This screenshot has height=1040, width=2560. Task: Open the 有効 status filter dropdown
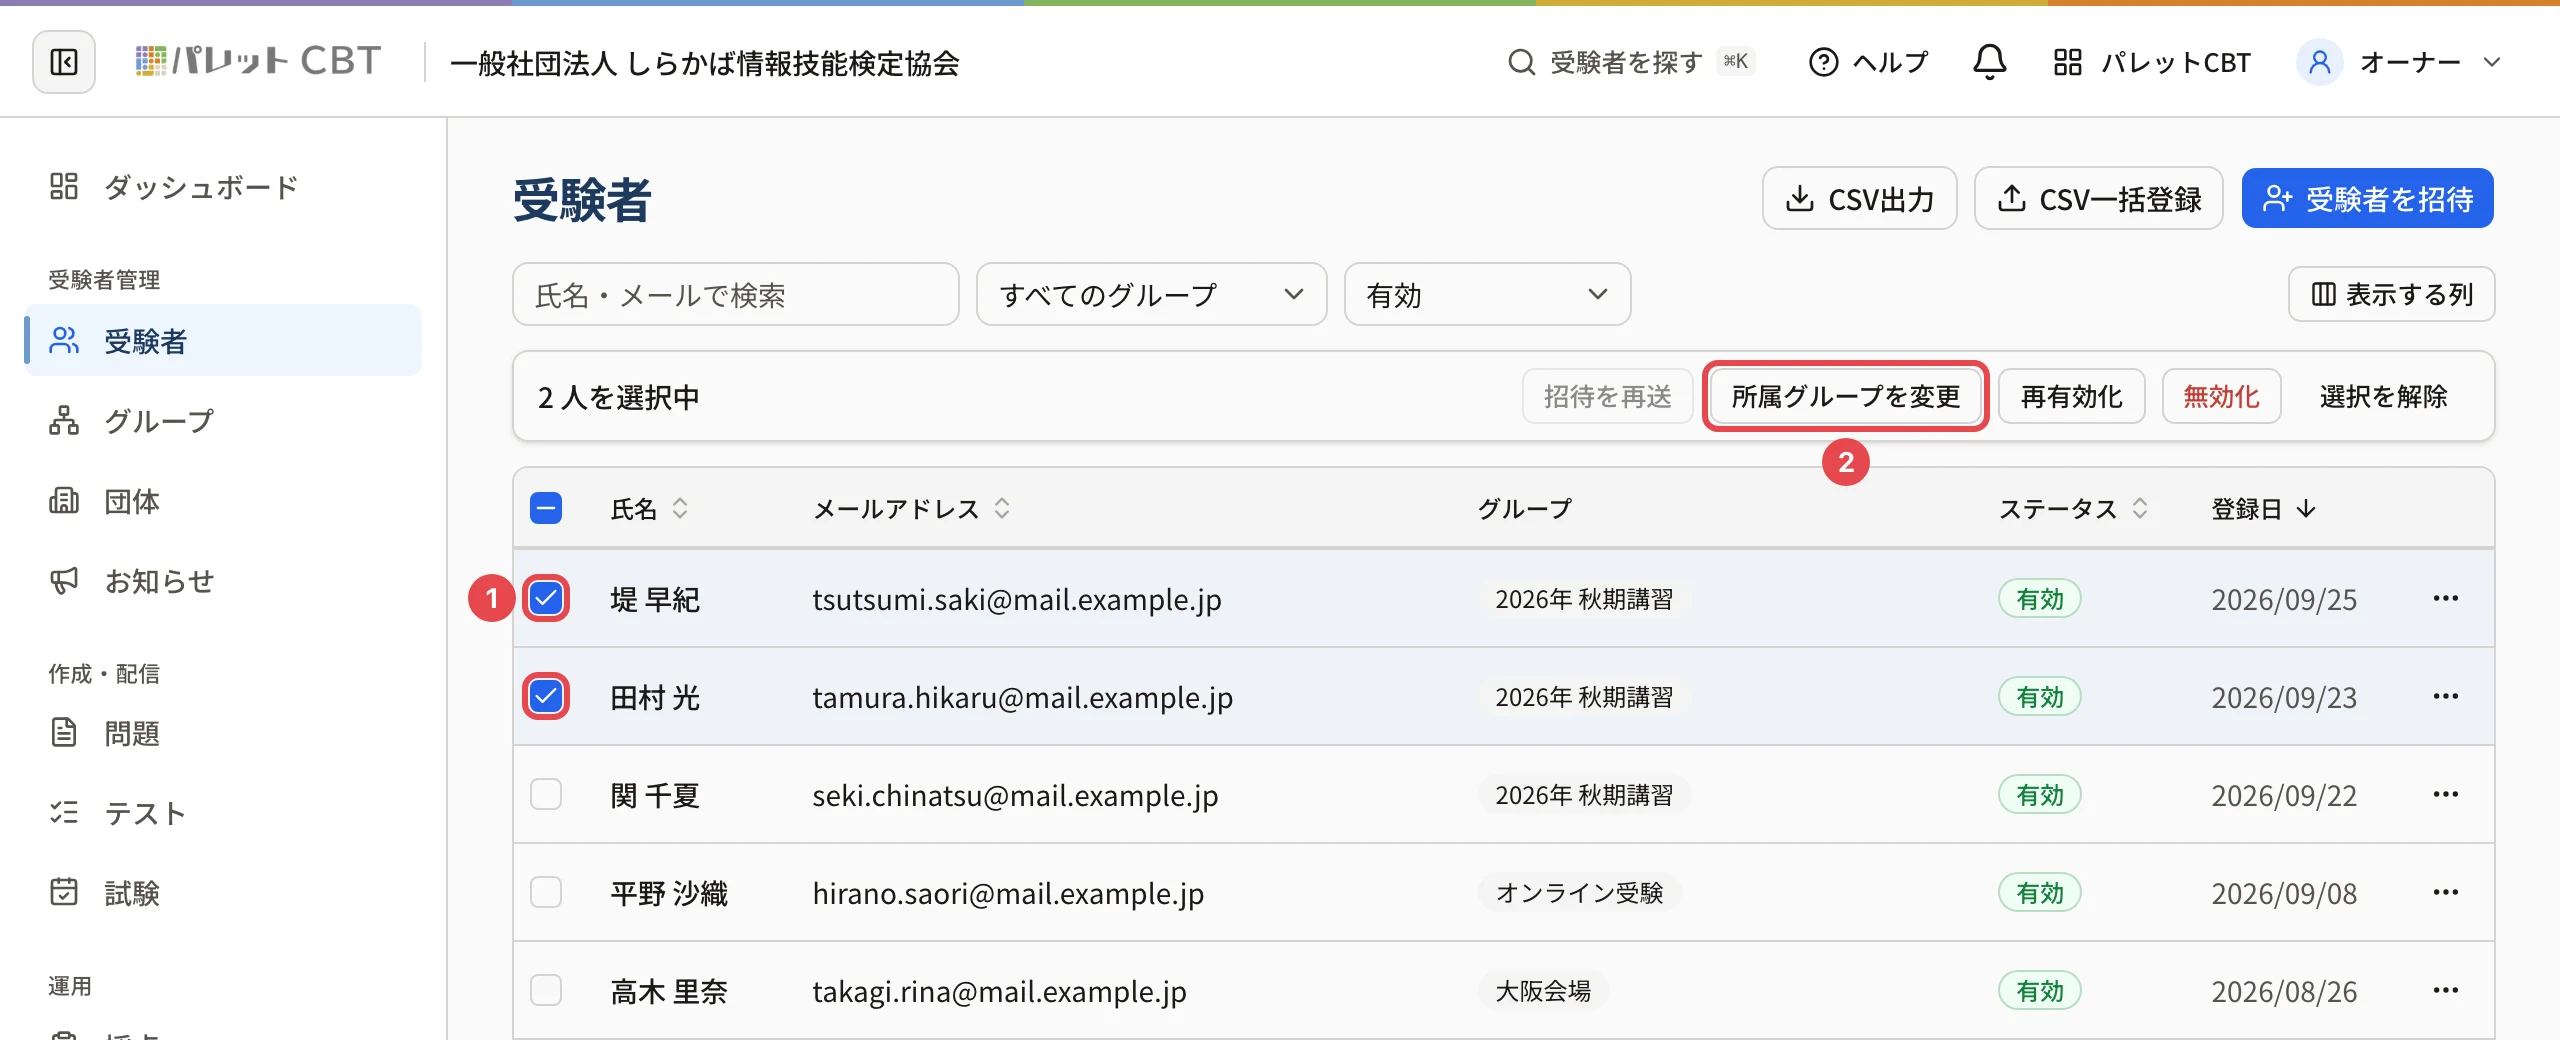click(x=1487, y=295)
